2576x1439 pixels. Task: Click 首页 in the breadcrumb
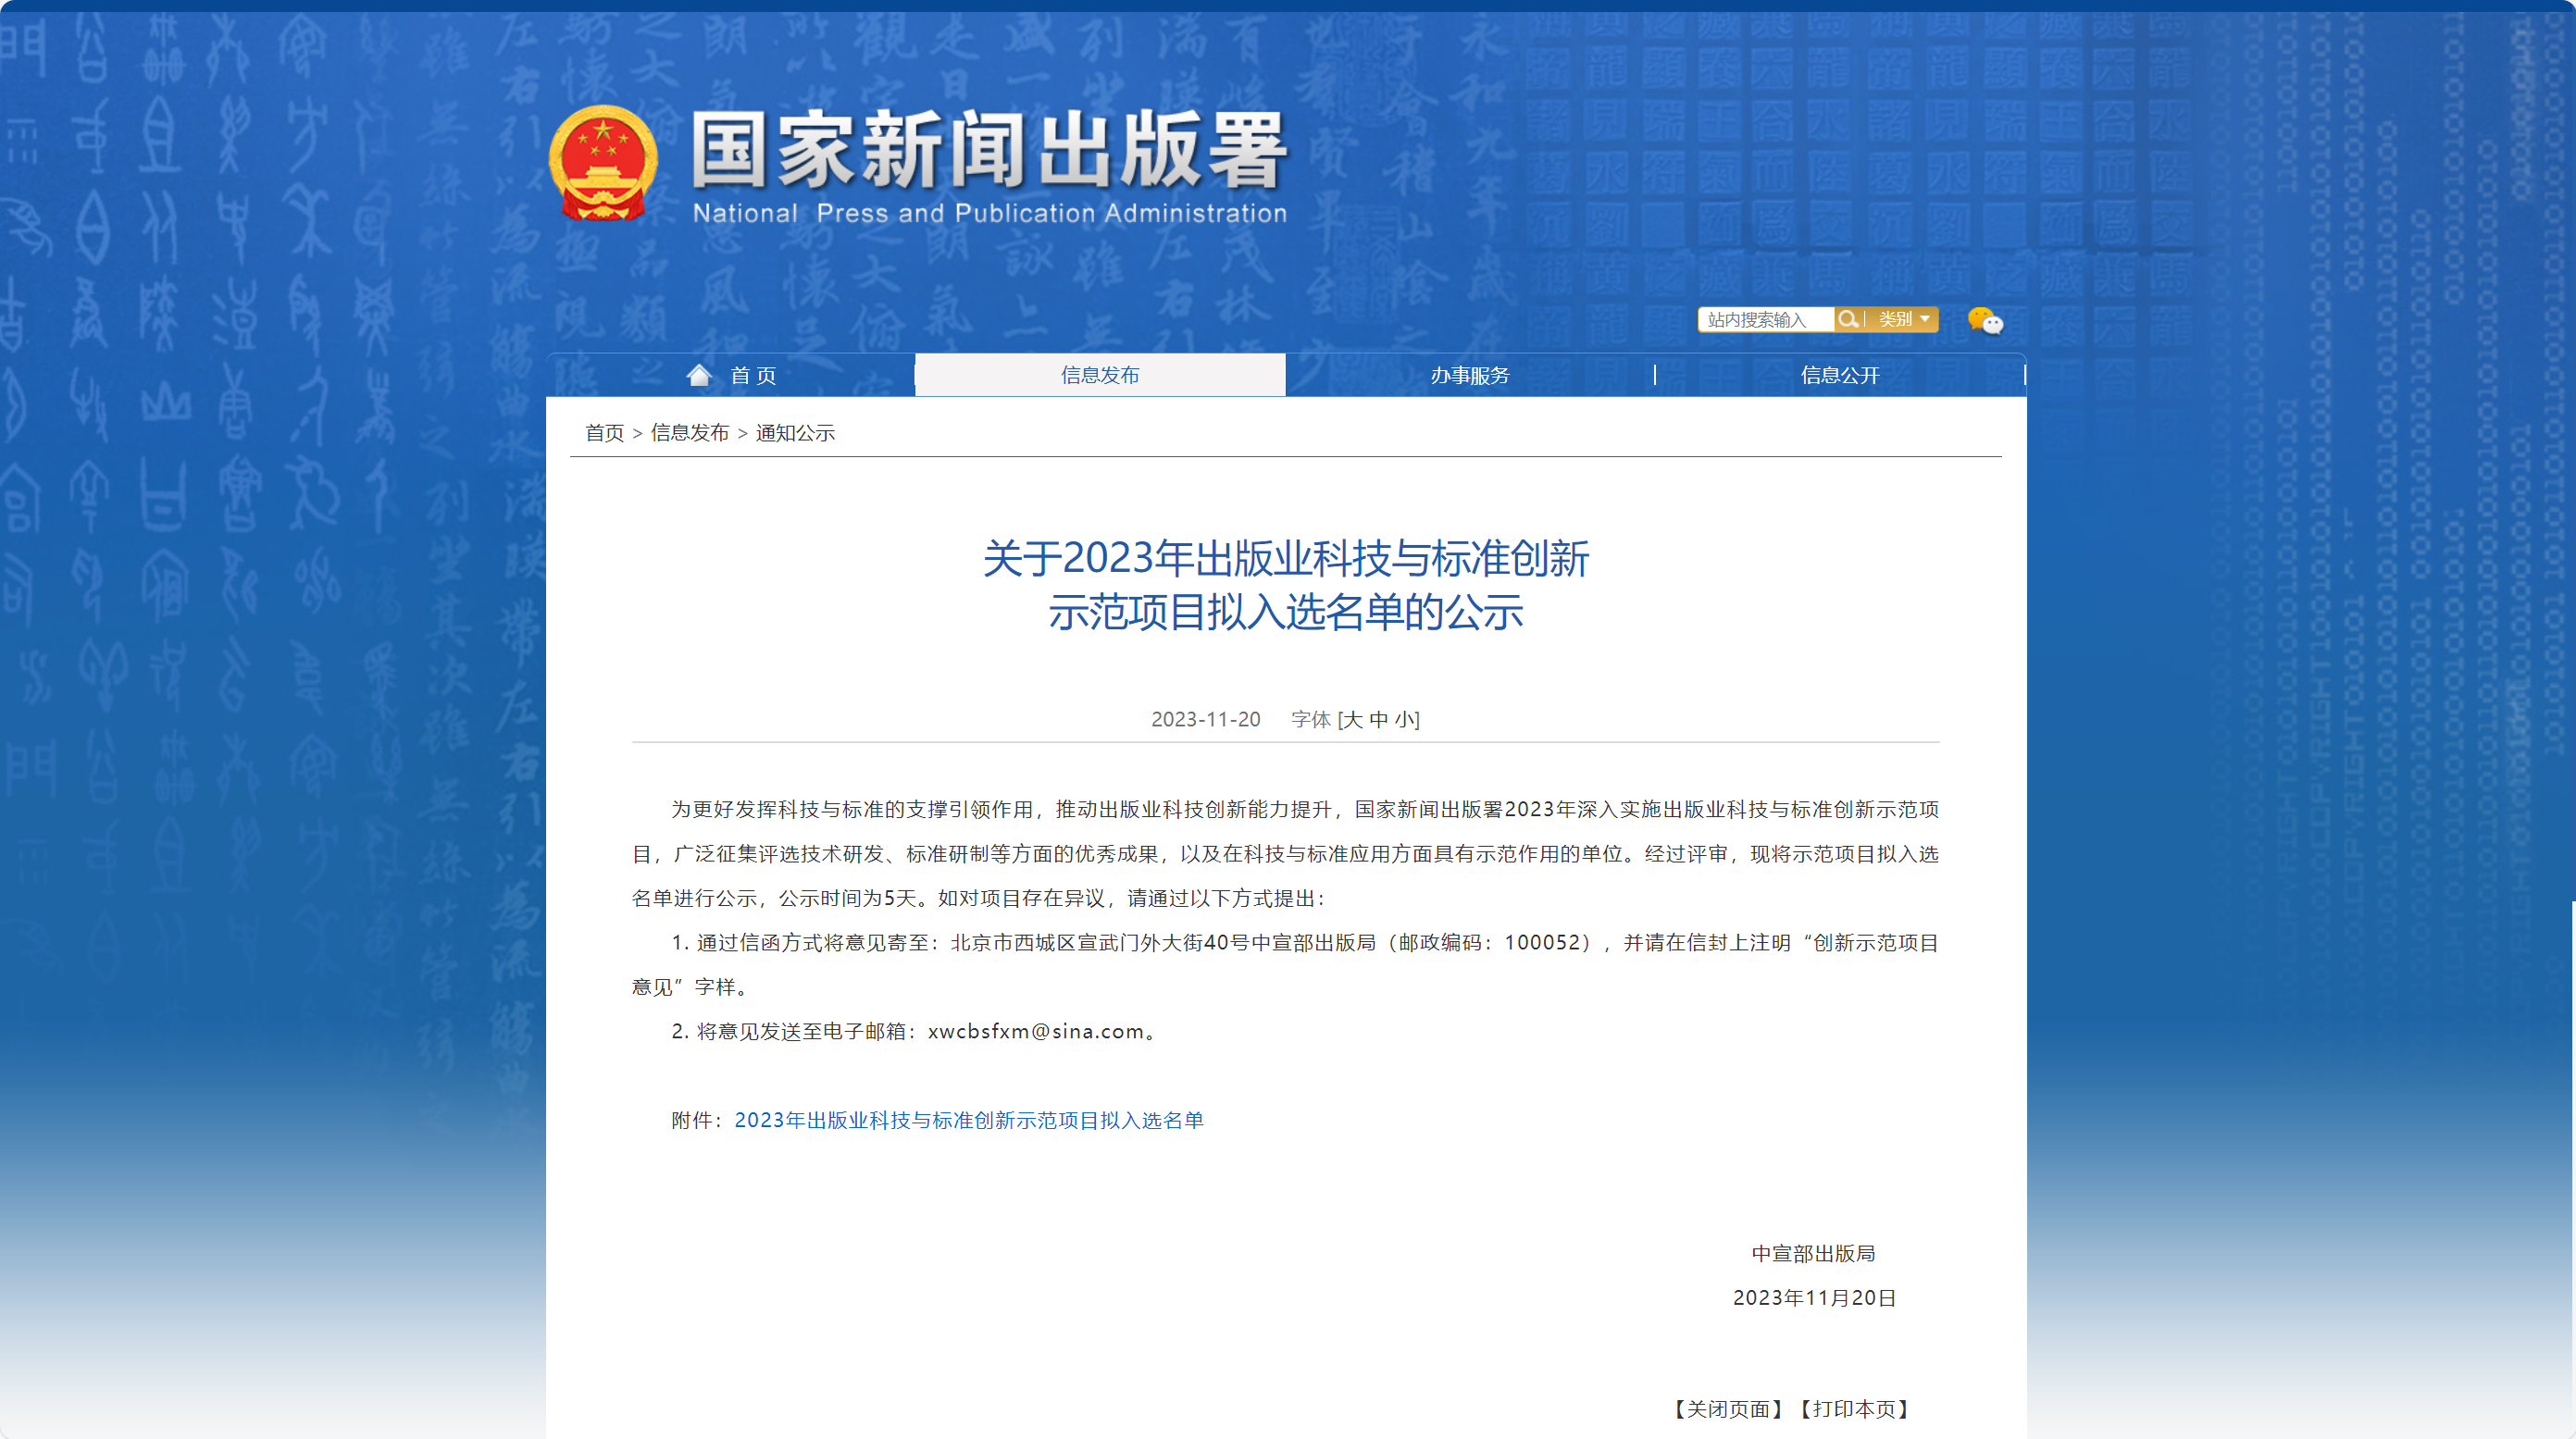tap(604, 433)
